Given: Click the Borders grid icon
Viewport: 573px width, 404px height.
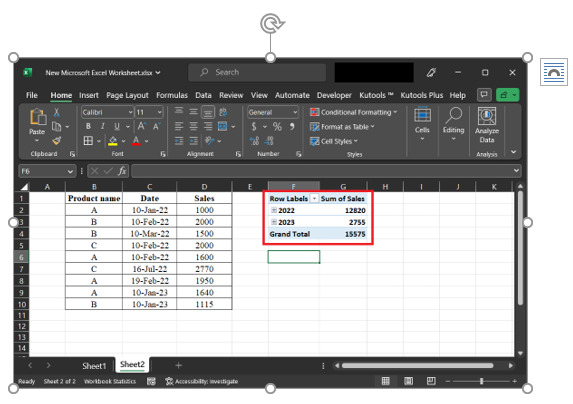Looking at the screenshot, I should point(88,141).
